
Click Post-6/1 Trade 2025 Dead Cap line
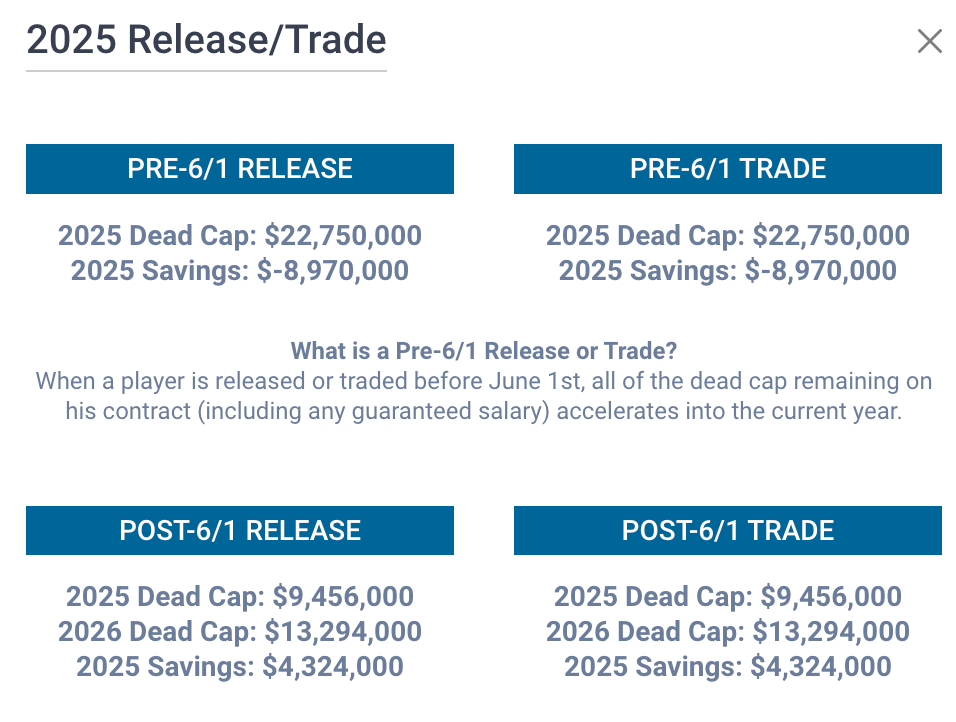[x=728, y=597]
